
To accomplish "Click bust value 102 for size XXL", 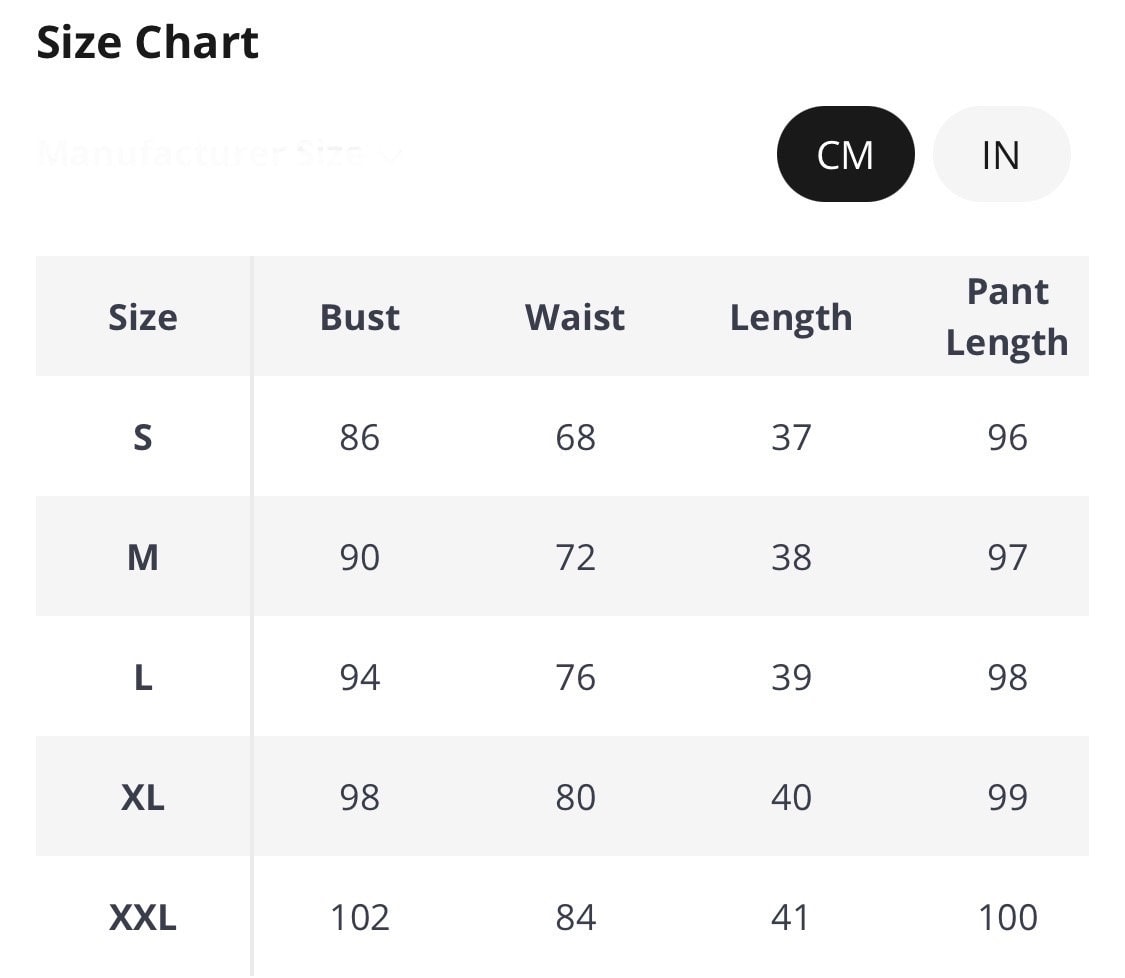I will (x=360, y=917).
